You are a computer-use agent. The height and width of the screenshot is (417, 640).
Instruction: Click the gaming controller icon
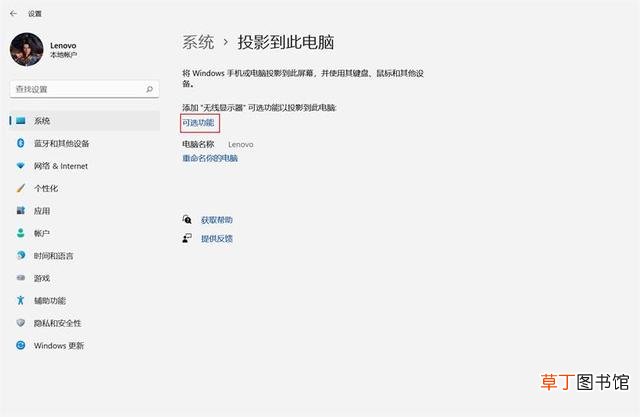[x=21, y=278]
